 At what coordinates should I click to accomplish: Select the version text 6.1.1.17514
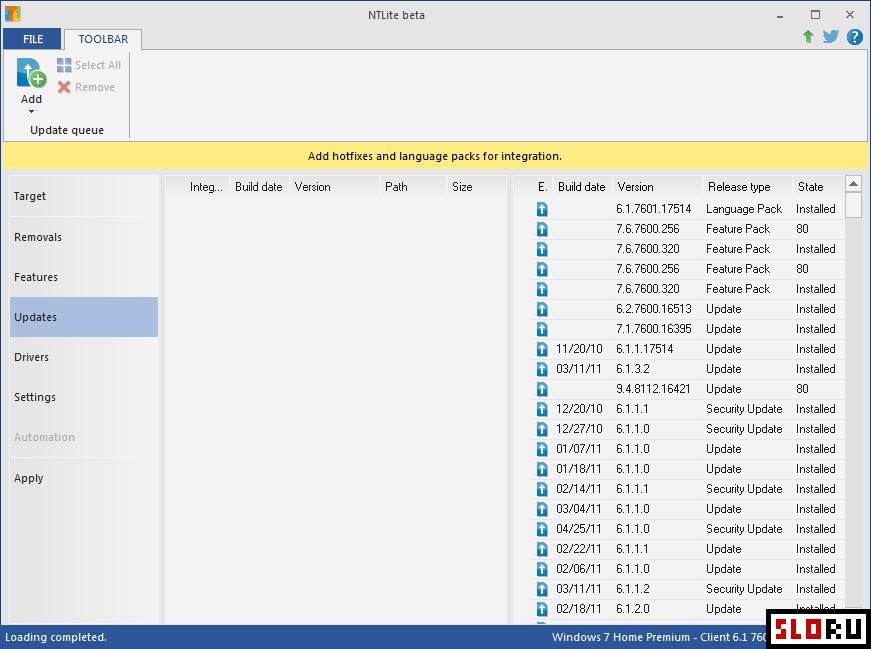tap(644, 349)
